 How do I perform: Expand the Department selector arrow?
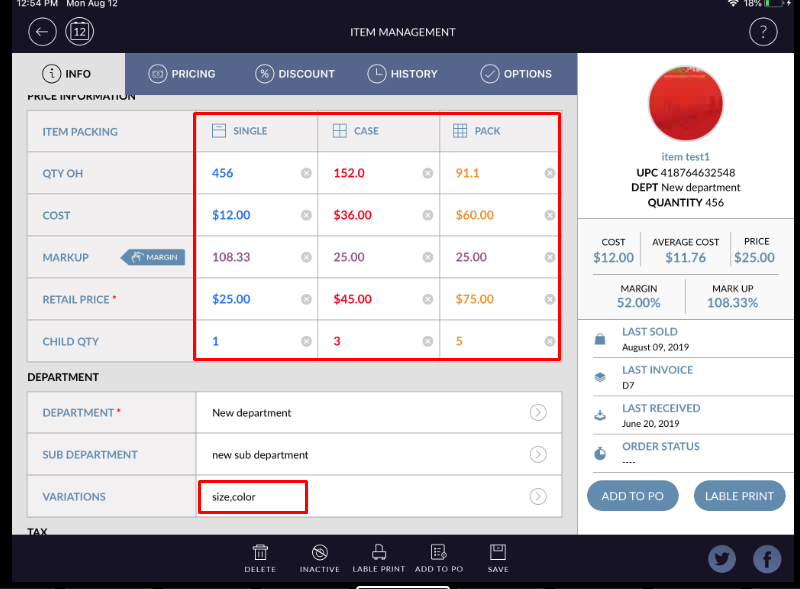[x=538, y=412]
